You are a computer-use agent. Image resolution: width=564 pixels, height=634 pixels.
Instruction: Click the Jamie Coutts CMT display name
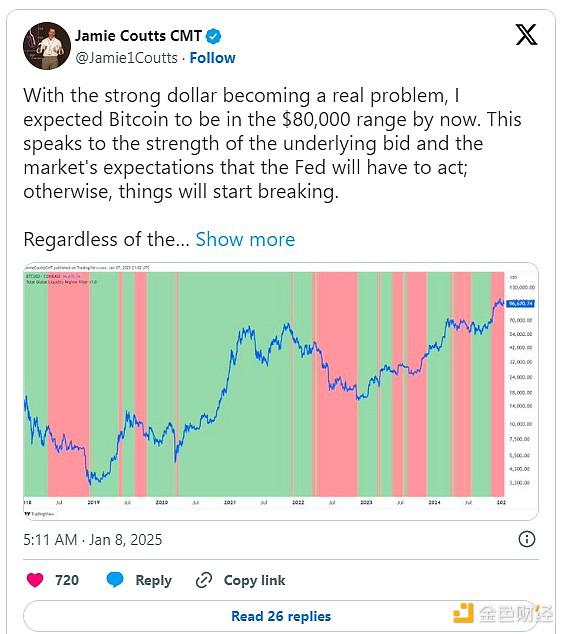[x=138, y=36]
